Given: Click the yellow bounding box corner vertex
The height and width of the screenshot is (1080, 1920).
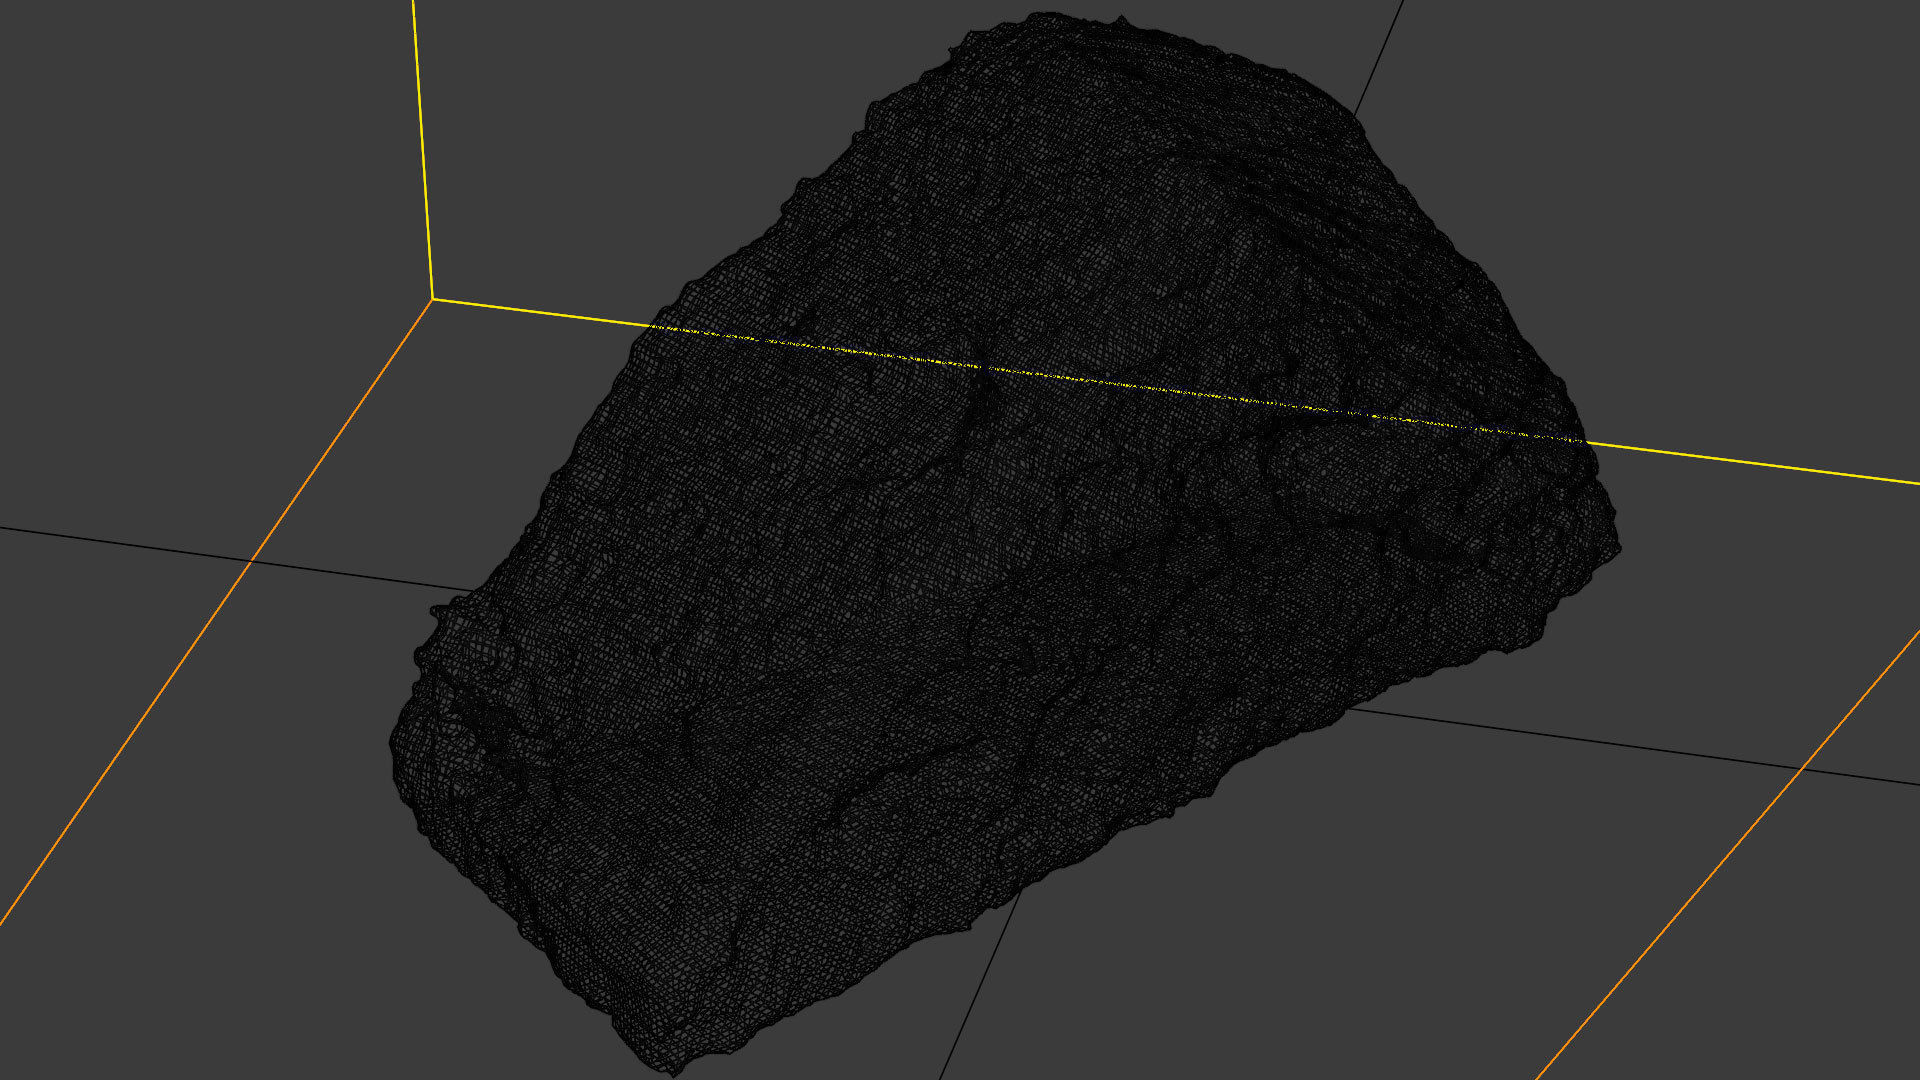Looking at the screenshot, I should (x=432, y=298).
